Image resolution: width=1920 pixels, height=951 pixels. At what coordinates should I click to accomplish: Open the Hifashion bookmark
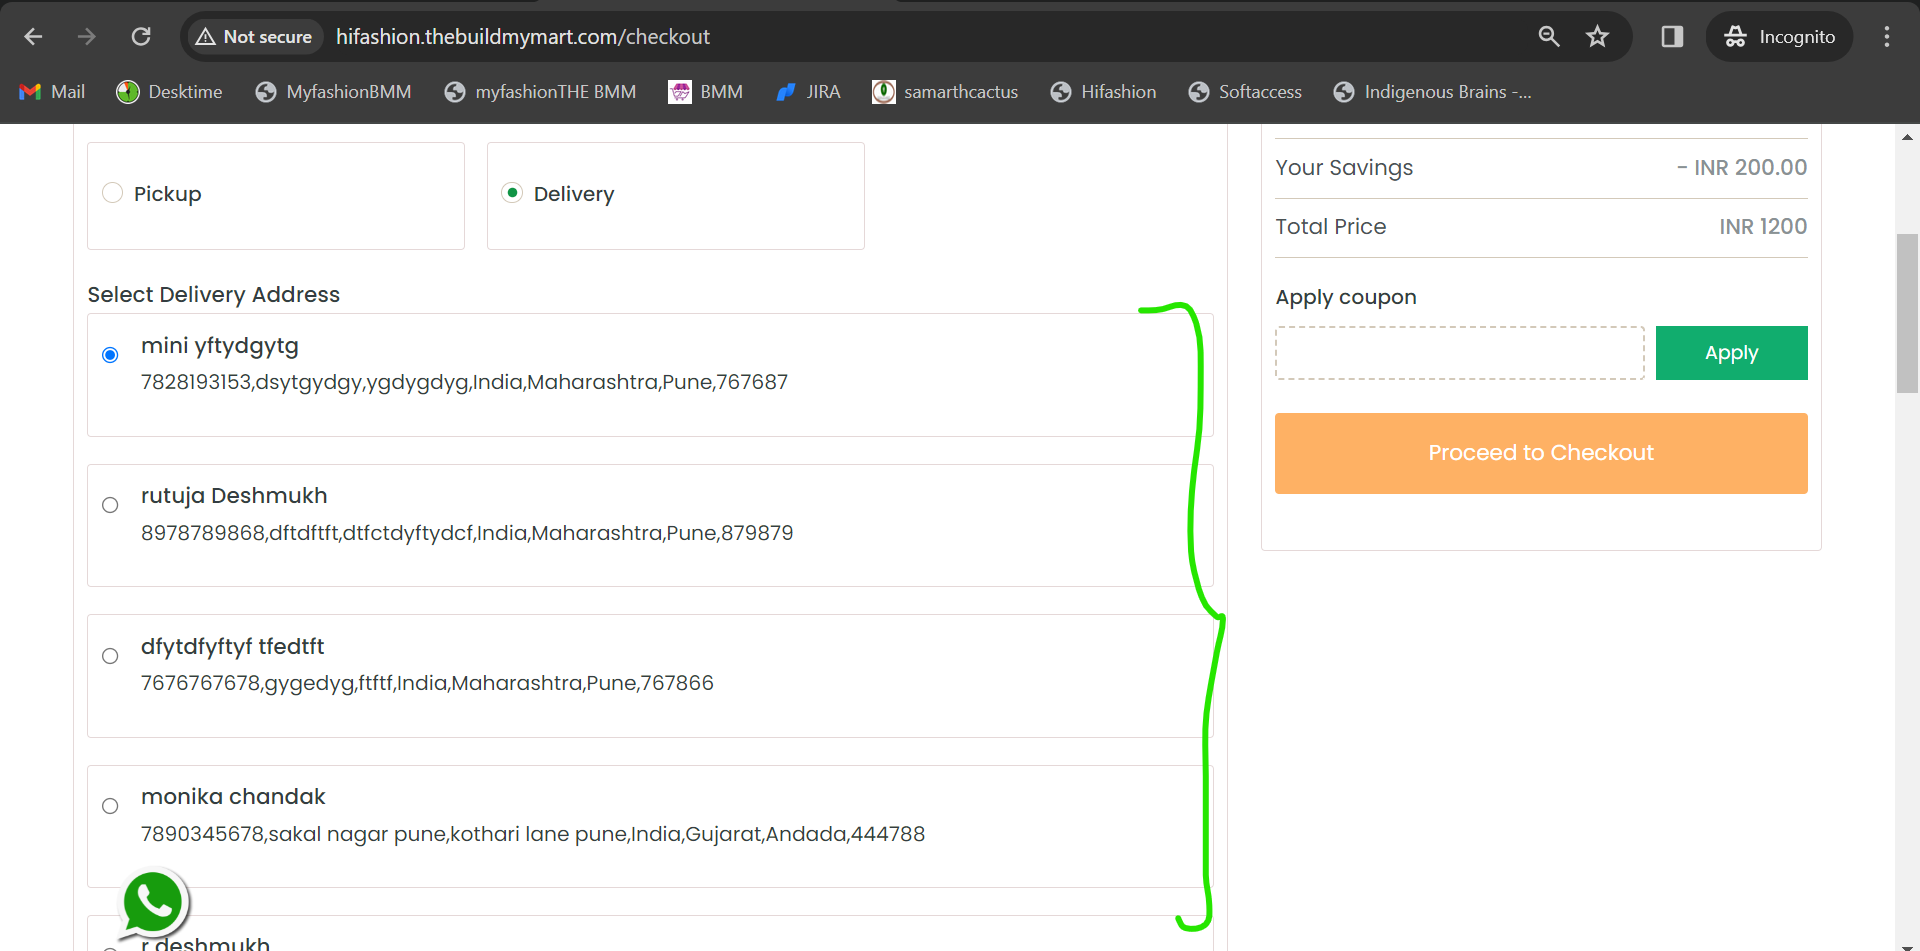pyautogui.click(x=1103, y=92)
